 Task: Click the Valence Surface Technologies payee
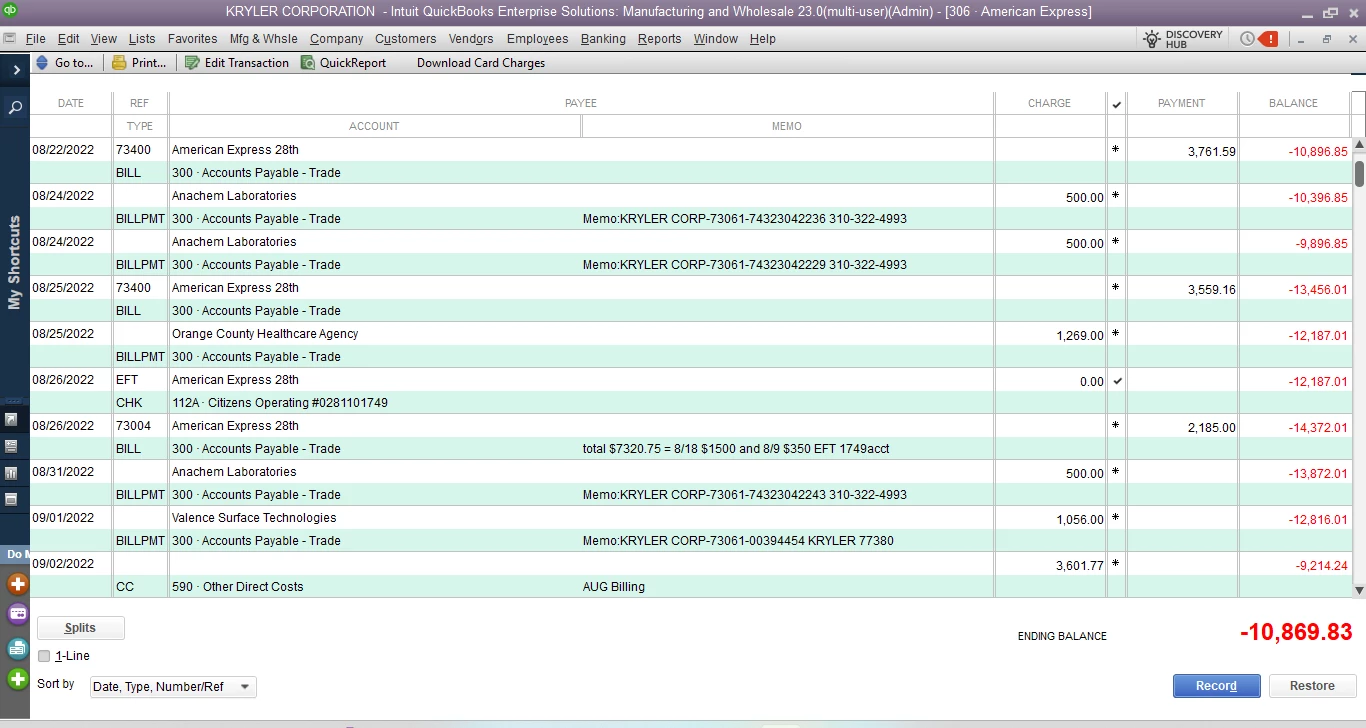point(254,518)
